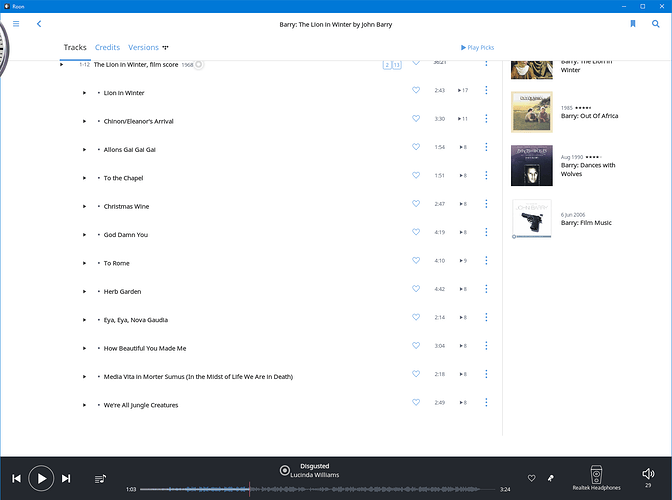Expand the To the Chapel row
Screen dimensions: 672x500
click(84, 178)
